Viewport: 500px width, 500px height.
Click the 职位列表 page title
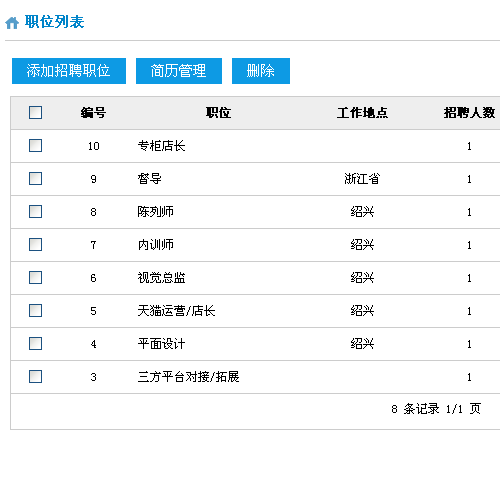click(x=54, y=22)
